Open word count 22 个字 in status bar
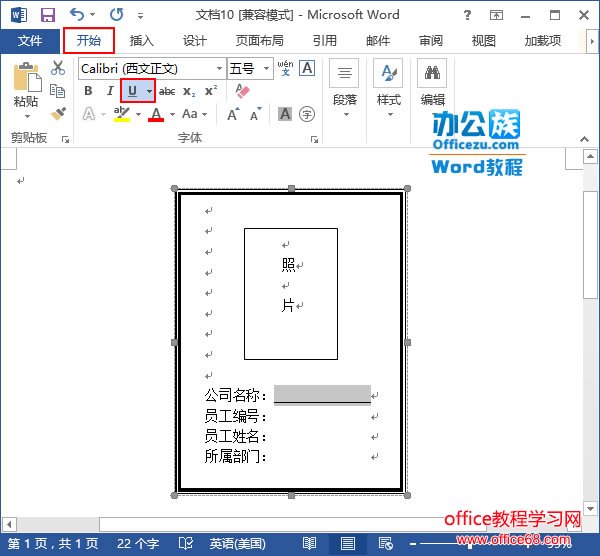 138,544
